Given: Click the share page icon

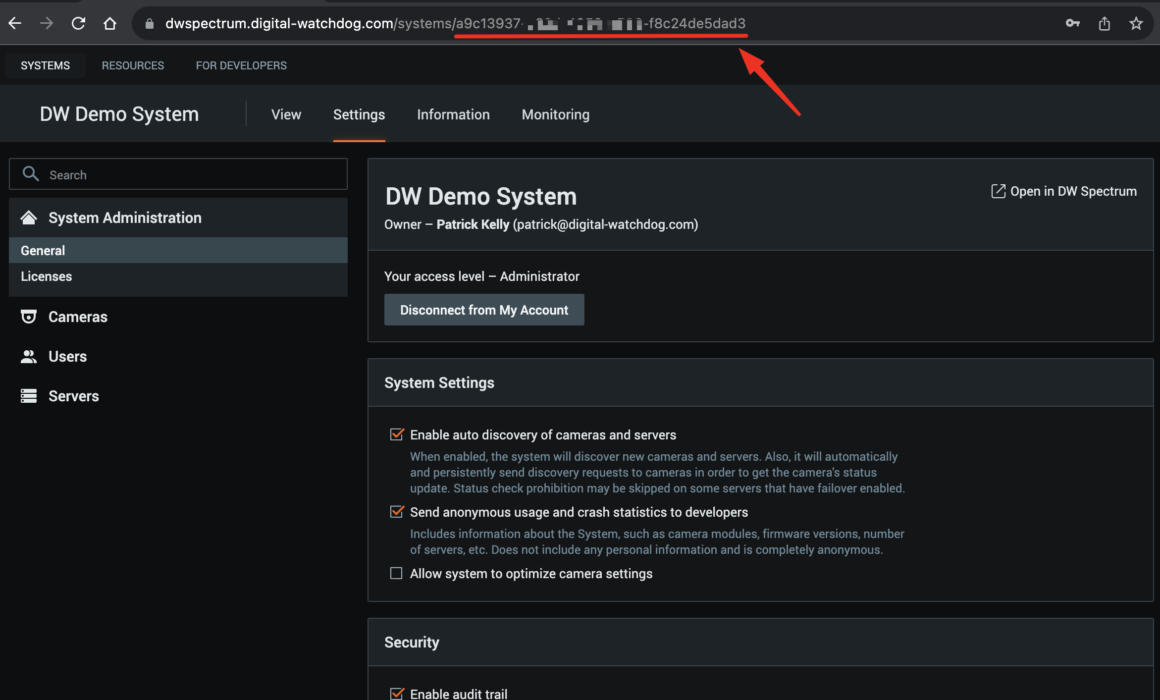Looking at the screenshot, I should click(x=1105, y=24).
